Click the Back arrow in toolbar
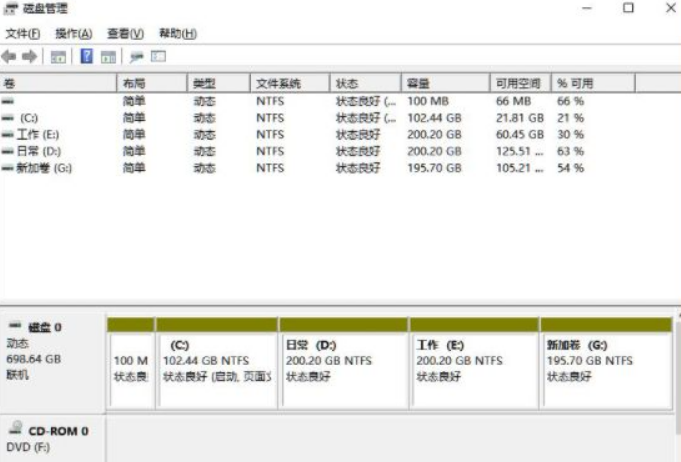Image resolution: width=681 pixels, height=462 pixels. tap(9, 57)
